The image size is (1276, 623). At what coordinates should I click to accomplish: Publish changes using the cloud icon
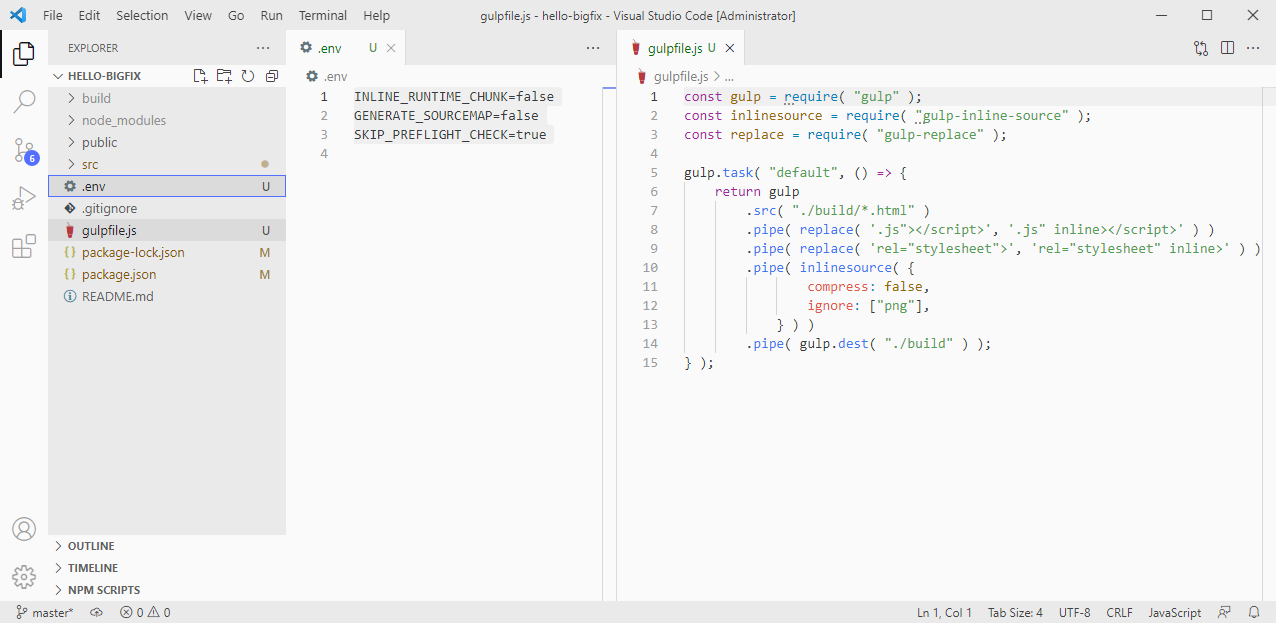(97, 612)
